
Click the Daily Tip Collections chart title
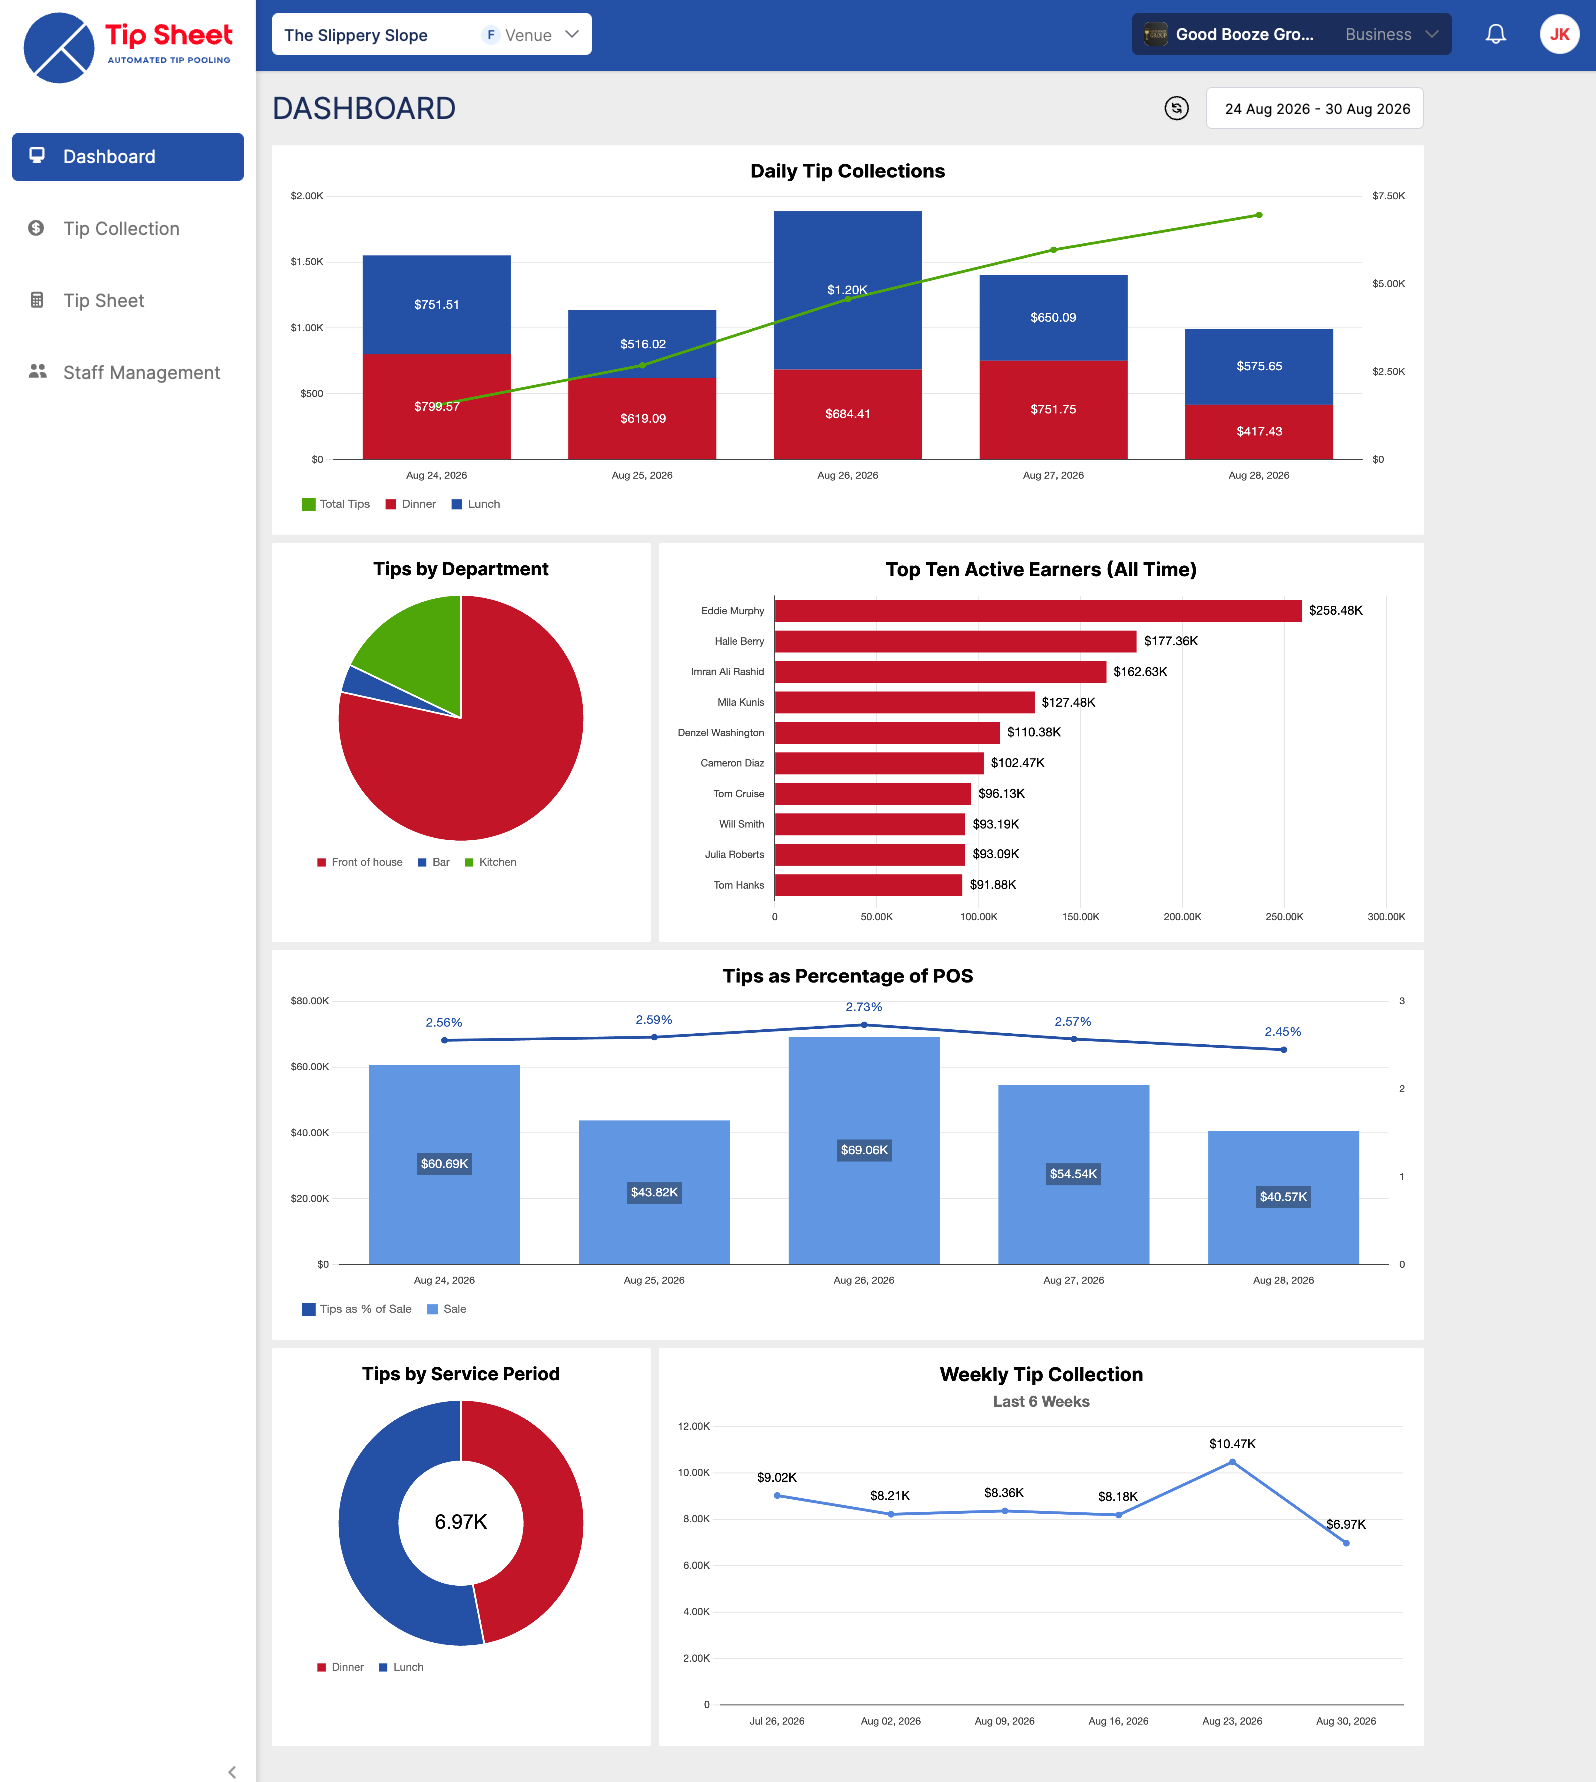[x=848, y=171]
